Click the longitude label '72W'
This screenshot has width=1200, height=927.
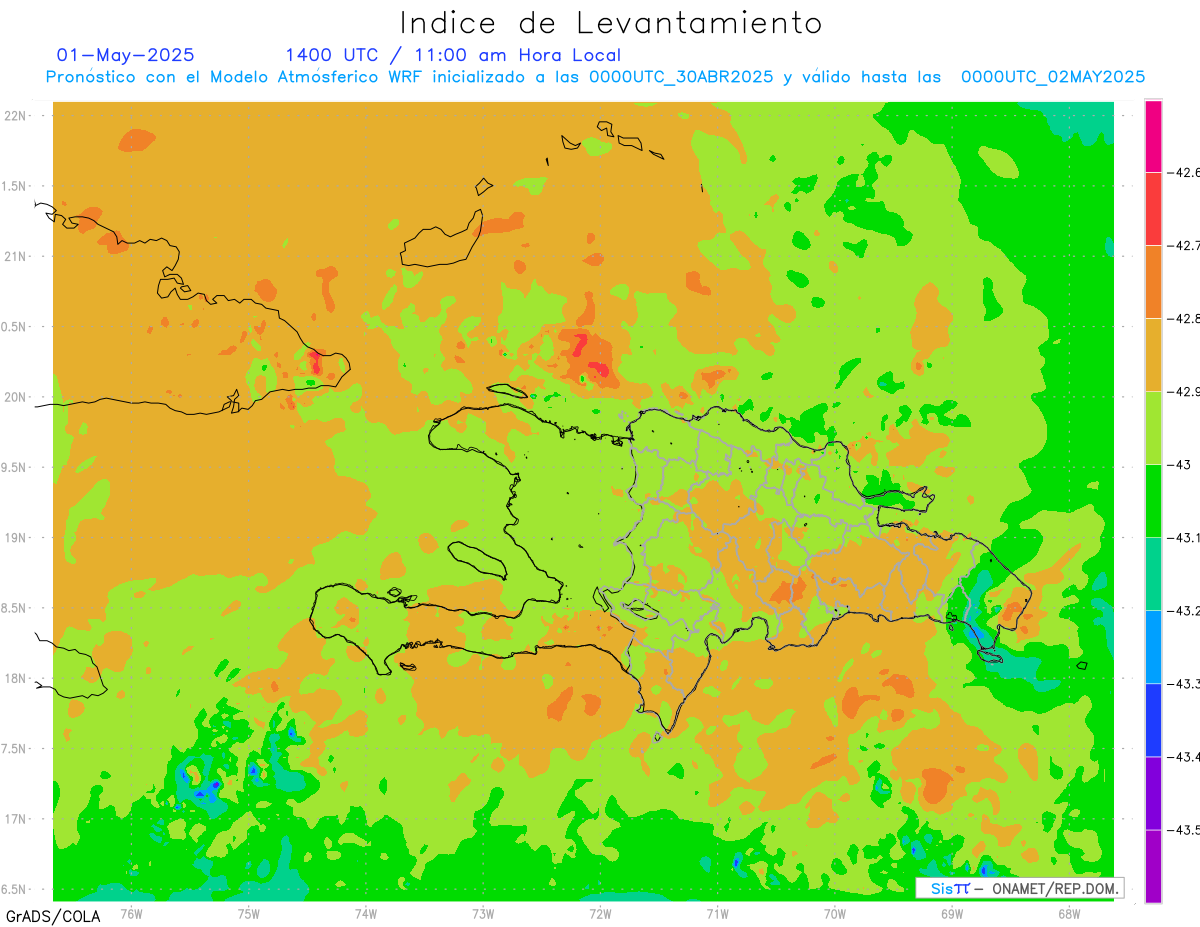(x=600, y=913)
